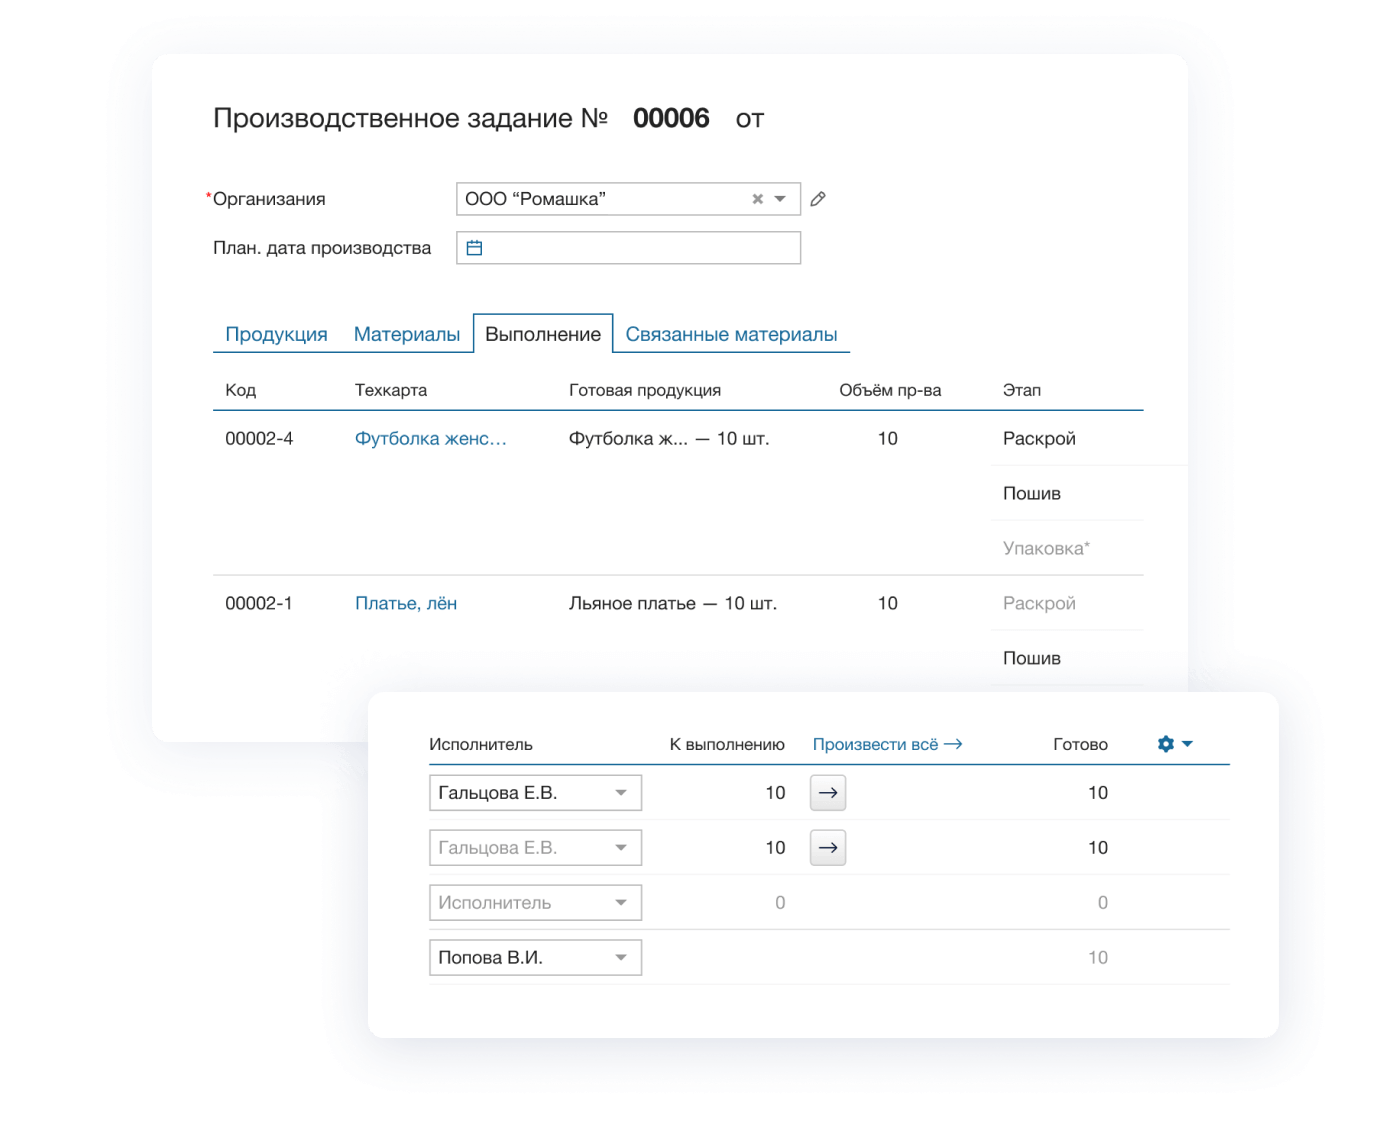Click the task number 00006
The image size is (1380, 1136).
click(x=671, y=118)
